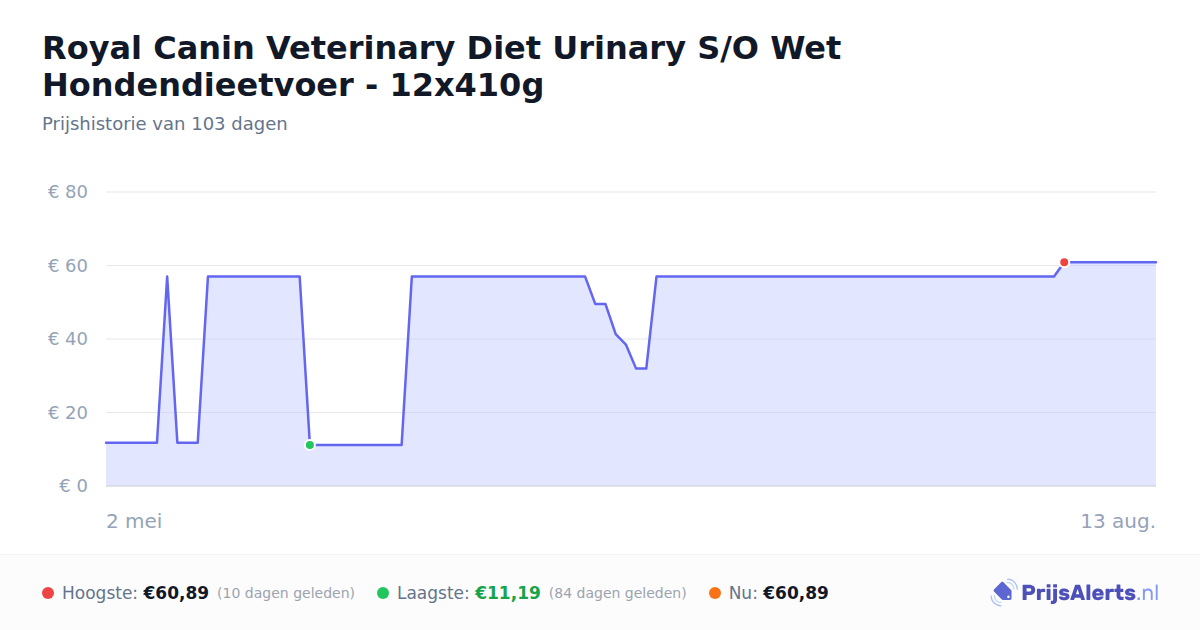This screenshot has width=1200, height=630.
Task: Click the 10 dagen geleden text
Action: 286,593
